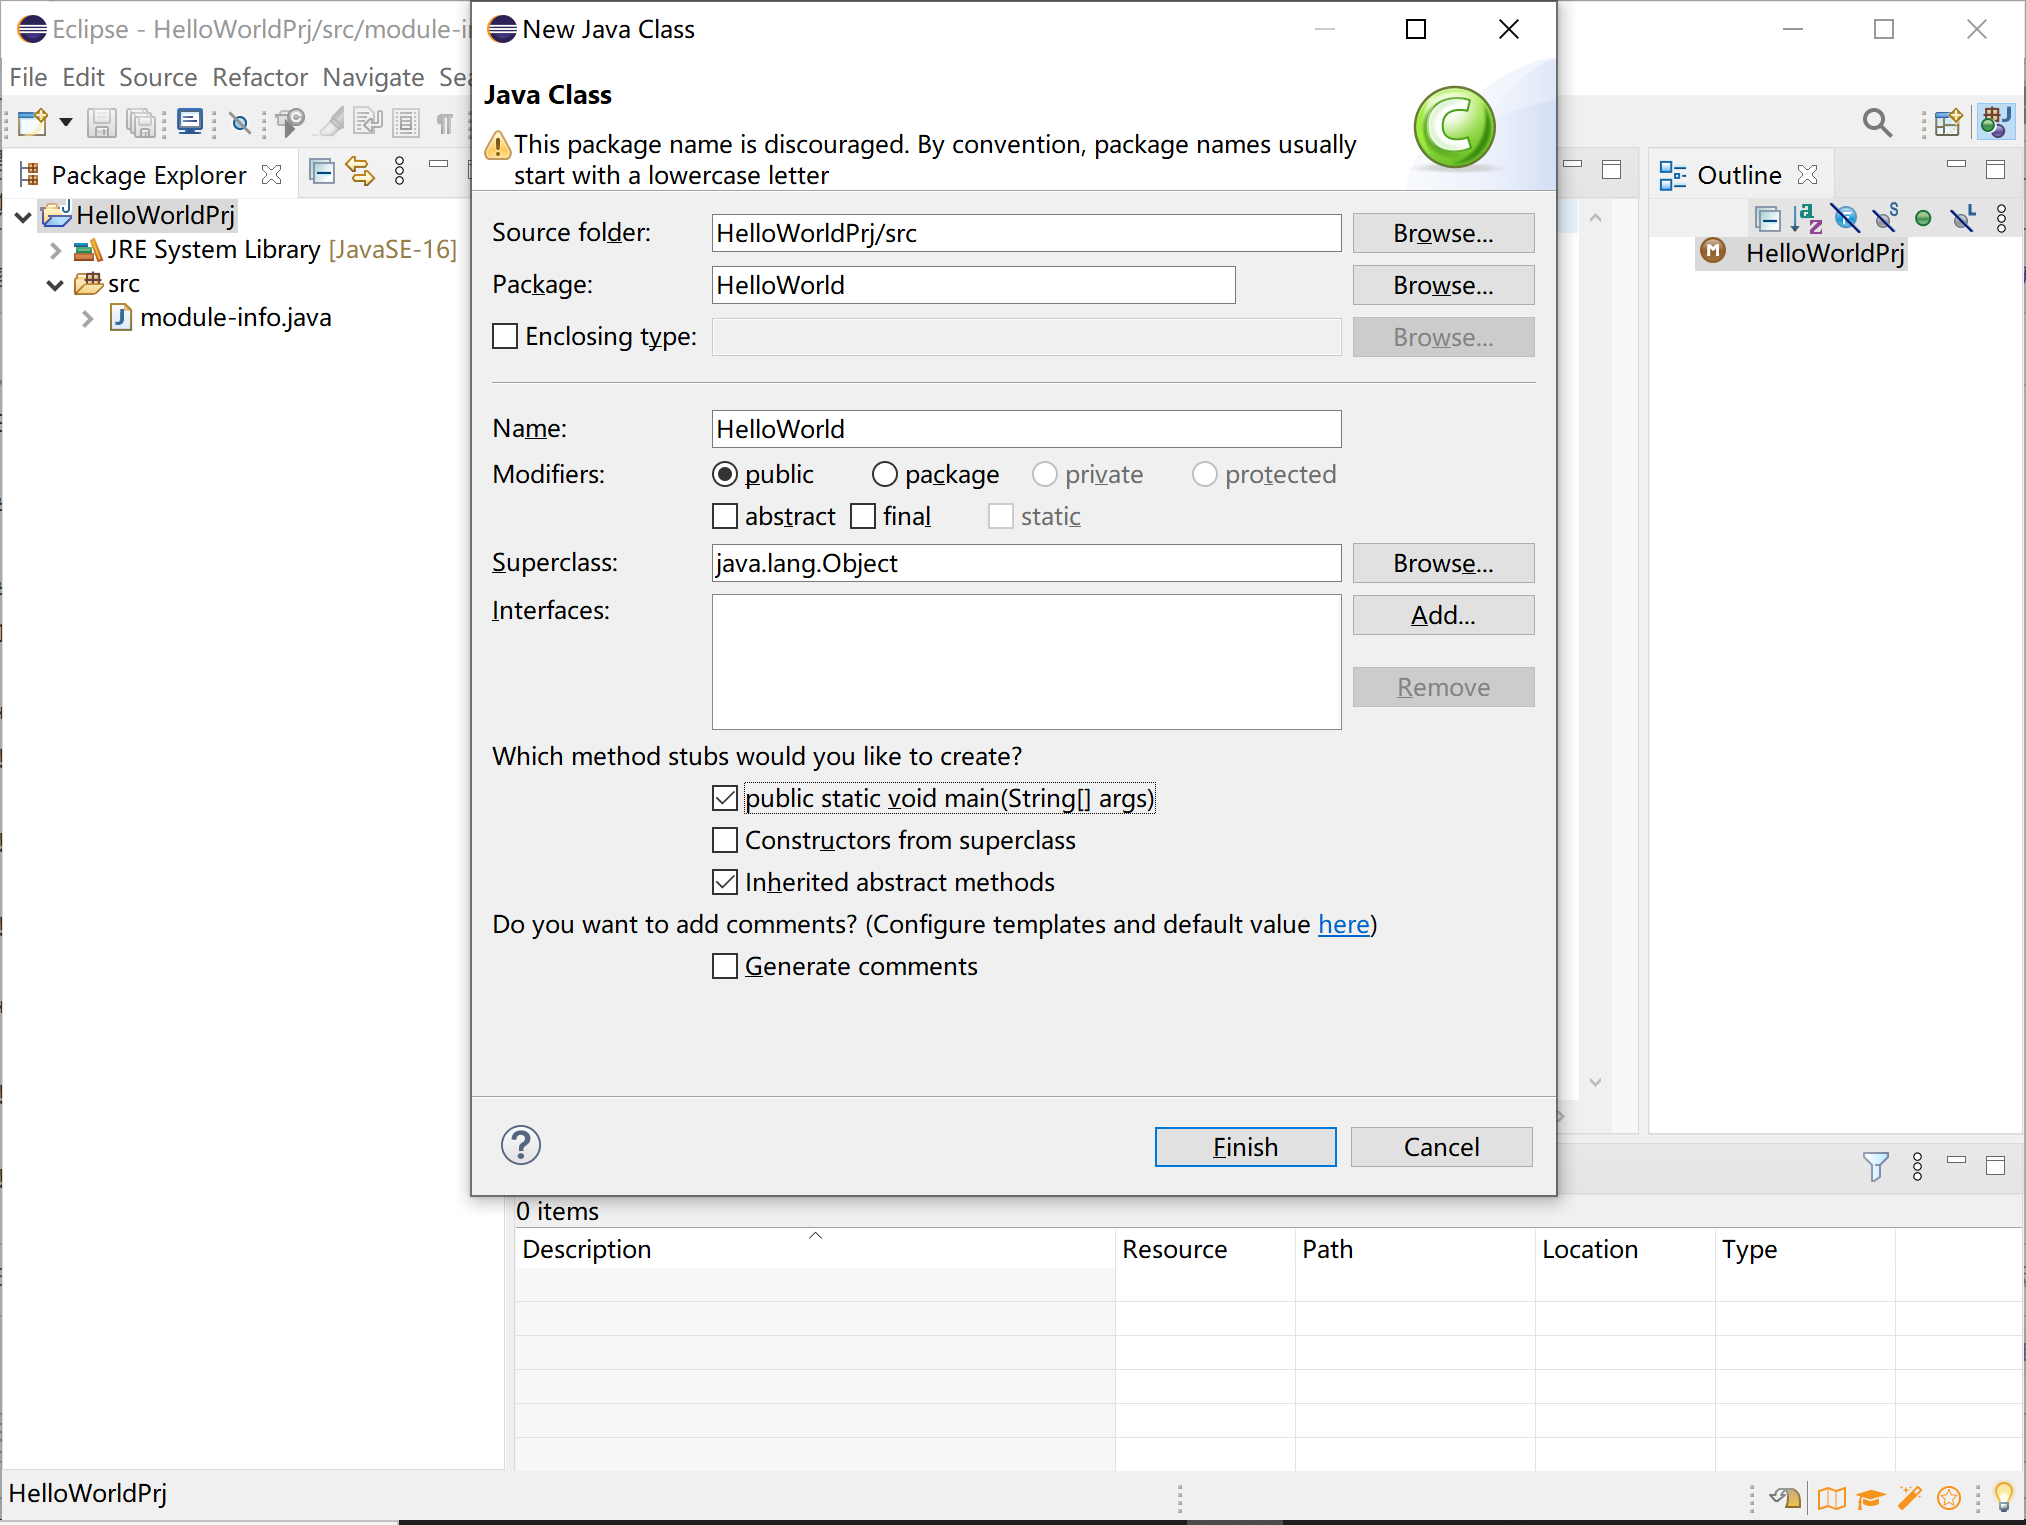Collapse the src folder tree node

[56, 284]
